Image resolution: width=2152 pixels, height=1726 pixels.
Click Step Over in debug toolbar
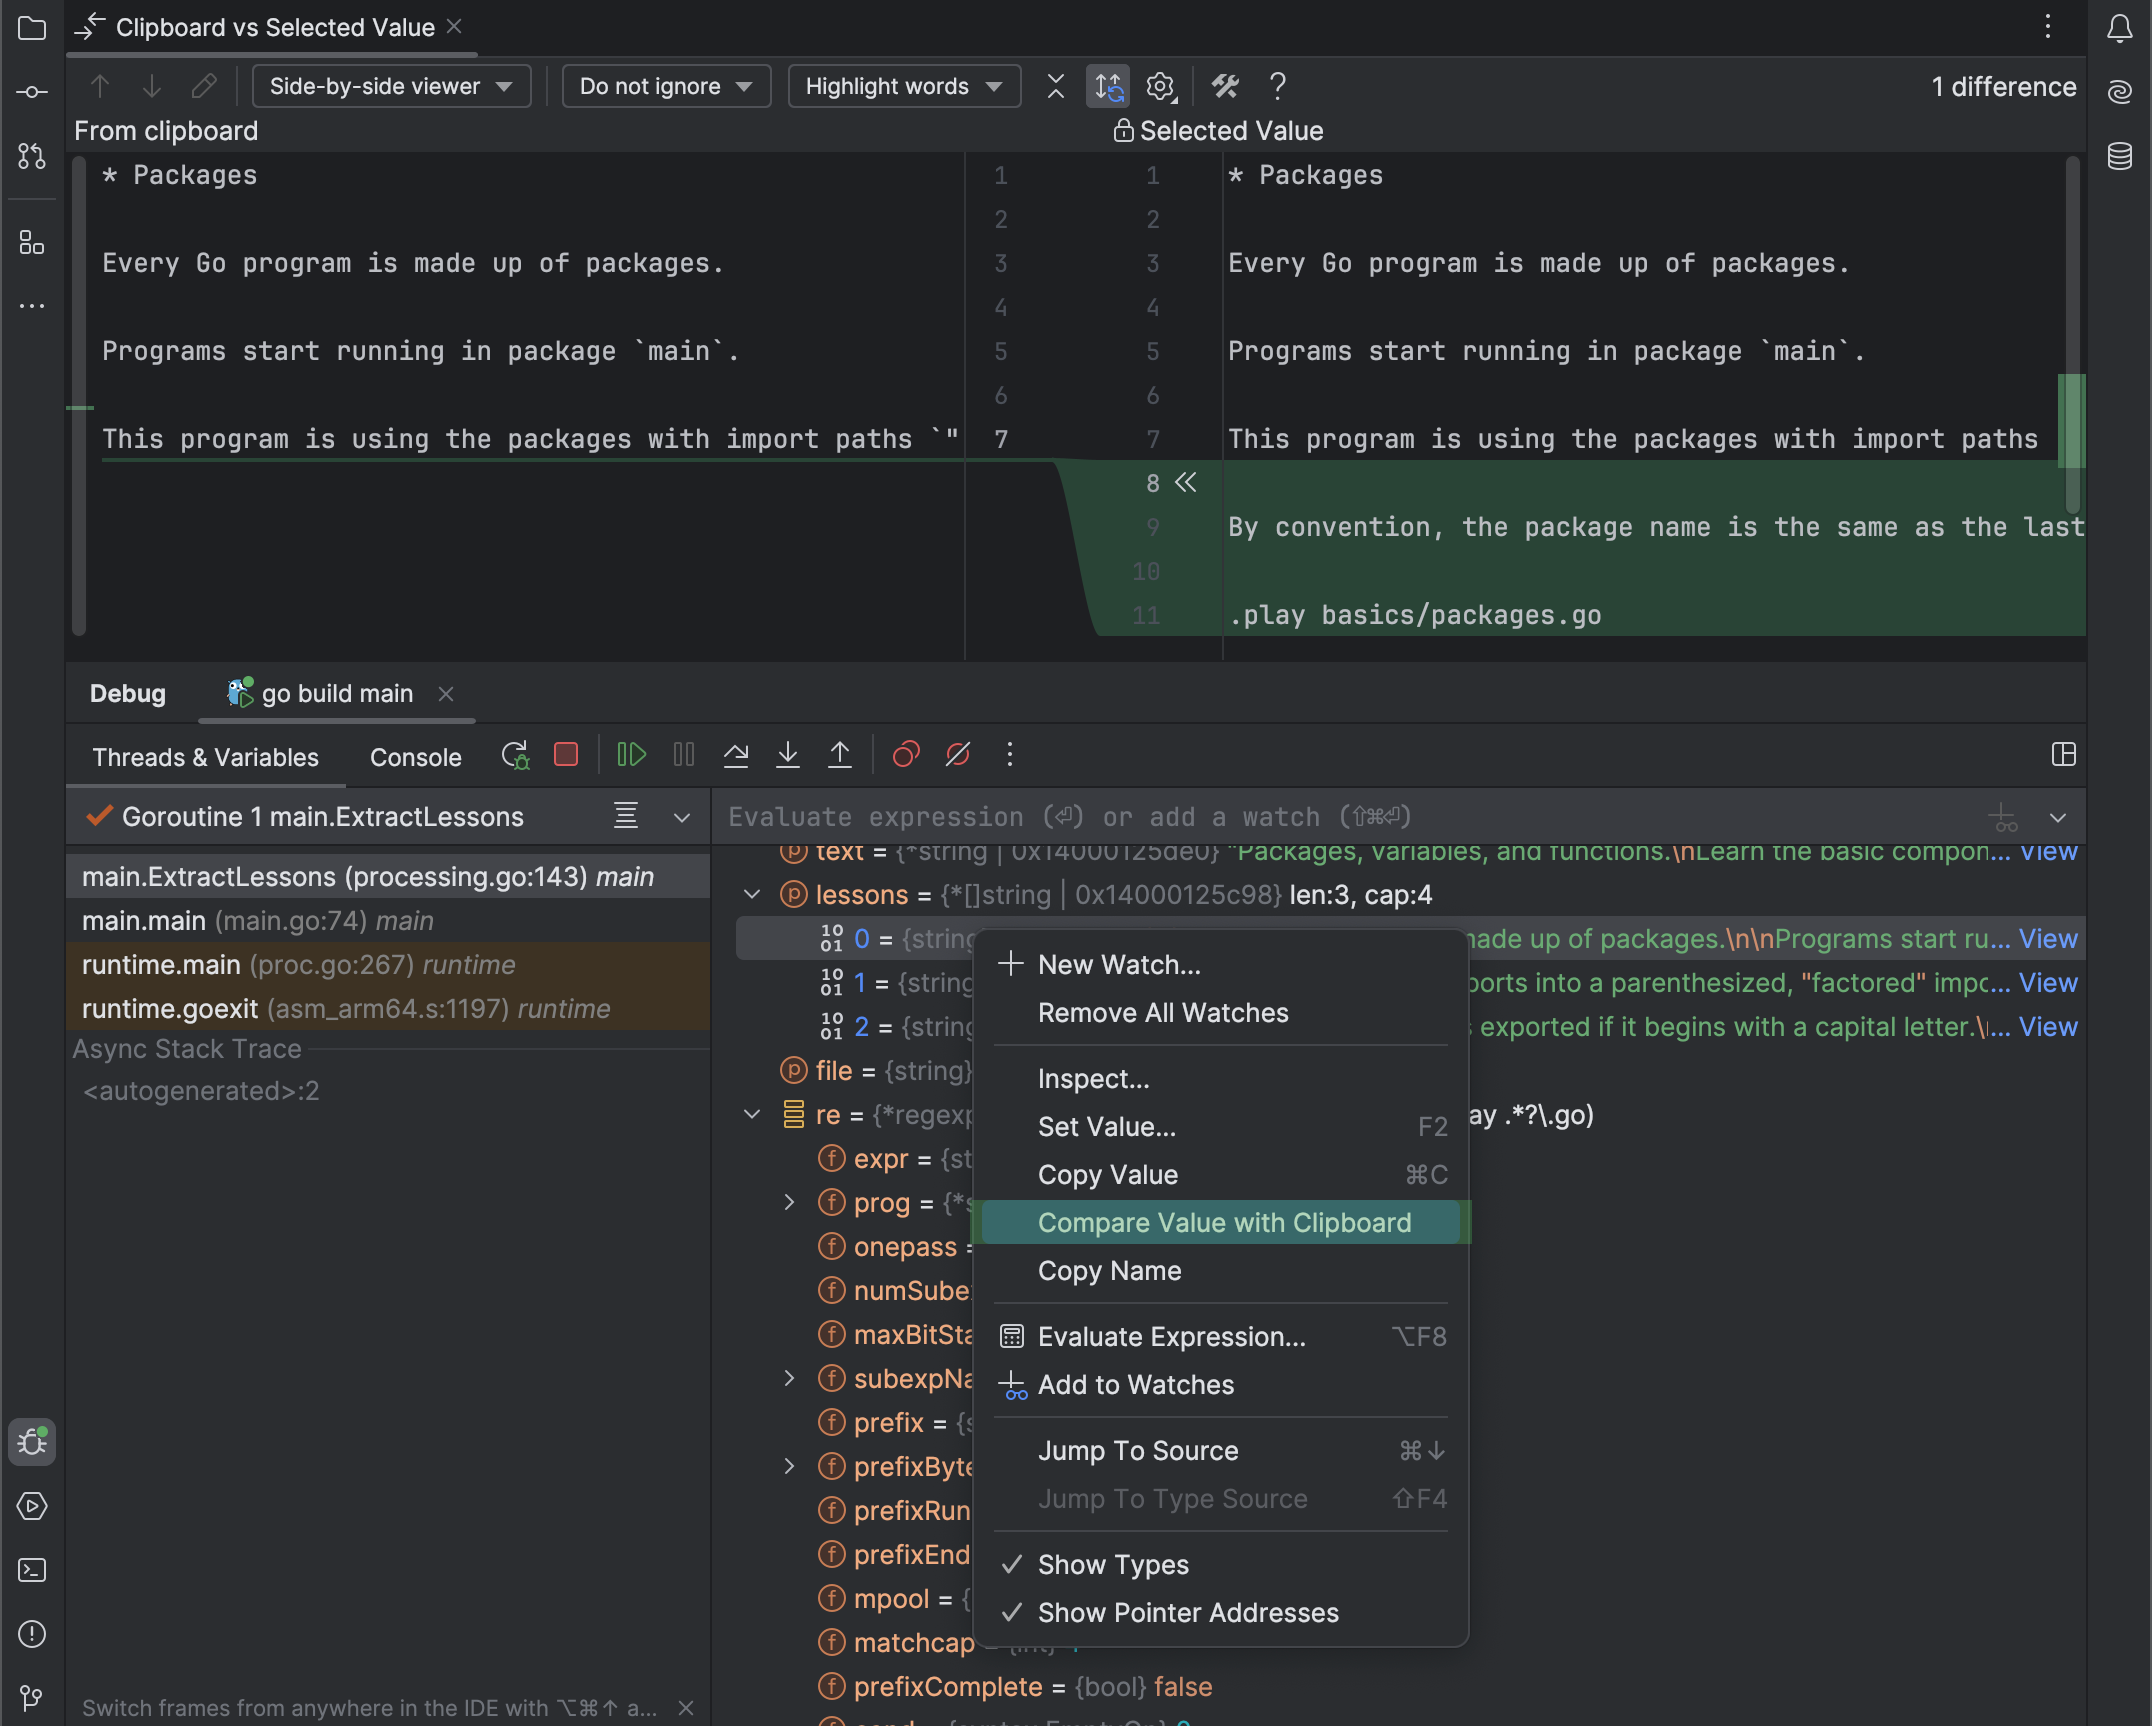pyautogui.click(x=736, y=754)
